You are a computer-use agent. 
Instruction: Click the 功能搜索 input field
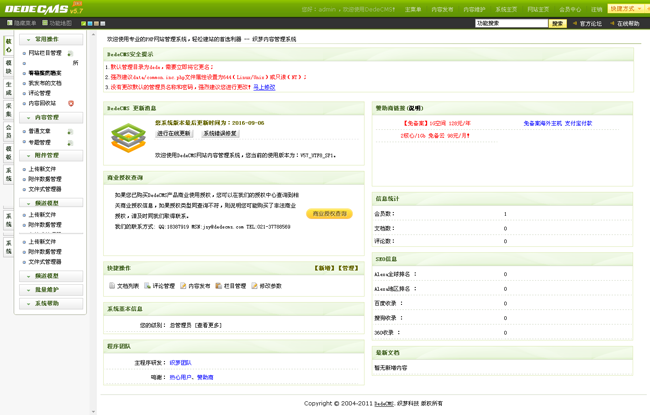click(x=512, y=24)
